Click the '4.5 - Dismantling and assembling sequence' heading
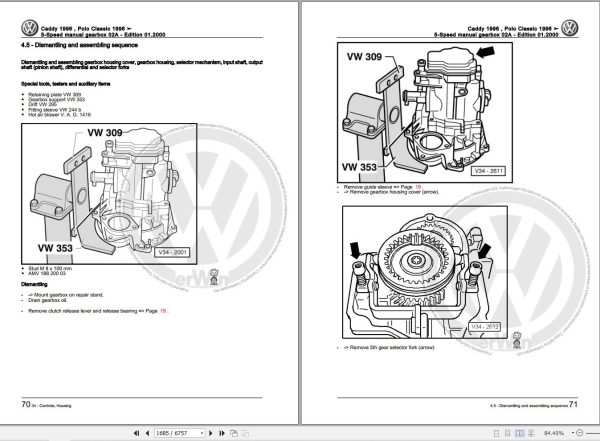This screenshot has width=600, height=441. point(79,45)
